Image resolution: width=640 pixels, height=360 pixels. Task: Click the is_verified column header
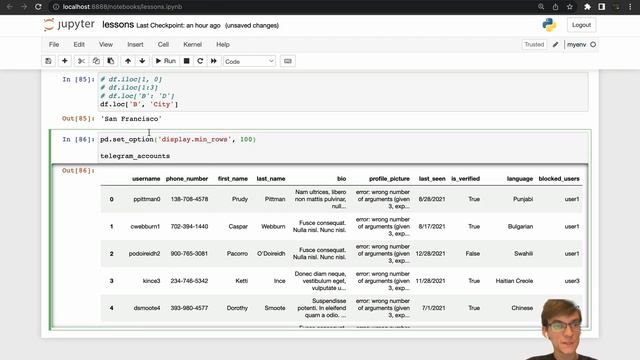[x=465, y=179]
